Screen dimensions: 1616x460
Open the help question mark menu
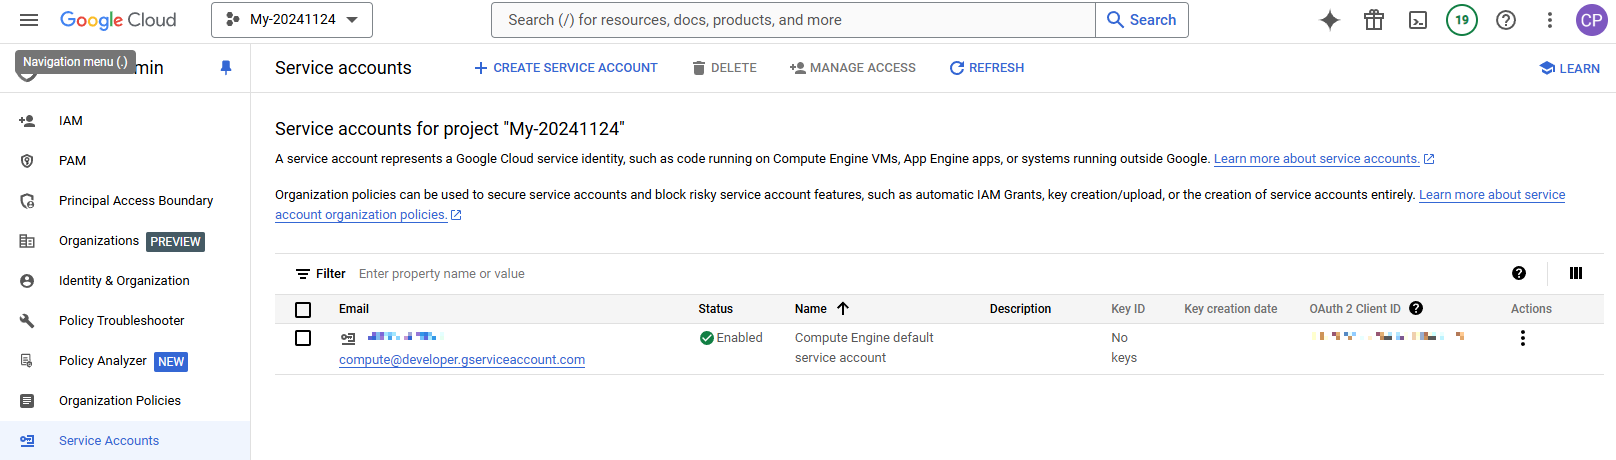pyautogui.click(x=1506, y=20)
